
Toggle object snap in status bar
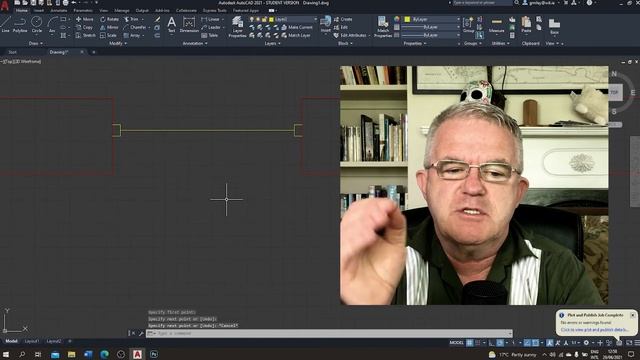point(535,343)
